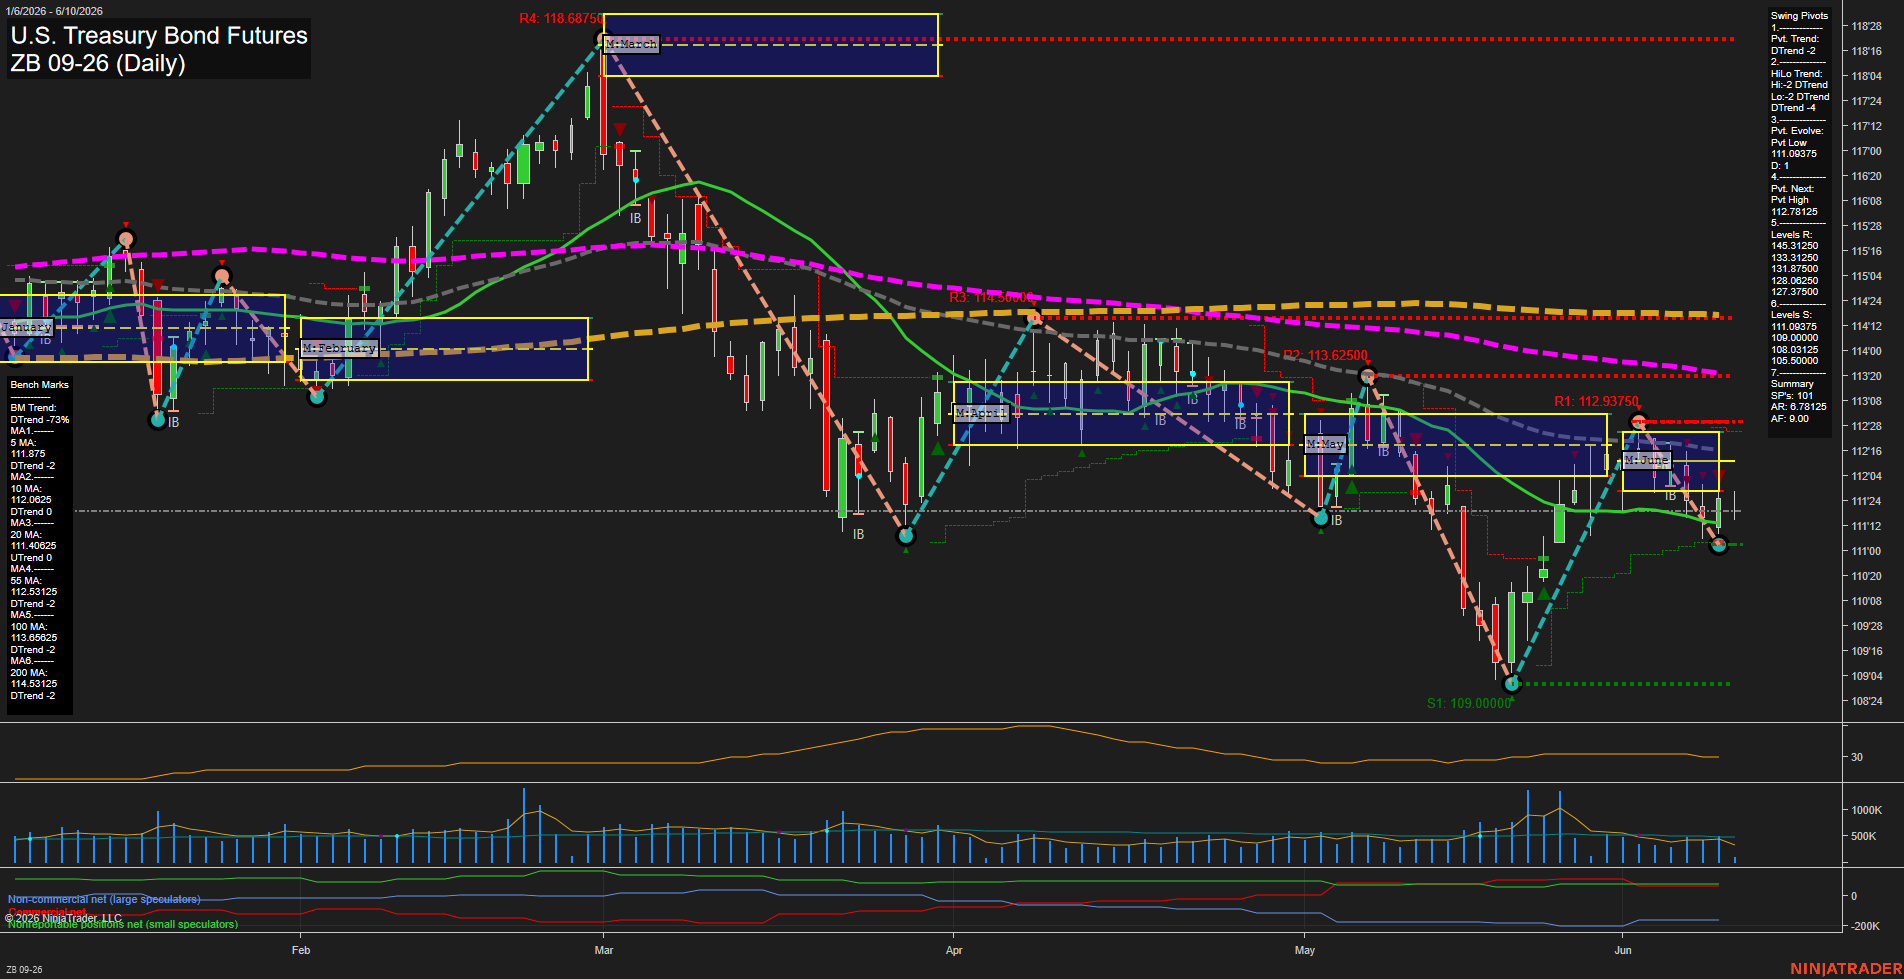Click the 111.875 moving average value

click(x=27, y=454)
